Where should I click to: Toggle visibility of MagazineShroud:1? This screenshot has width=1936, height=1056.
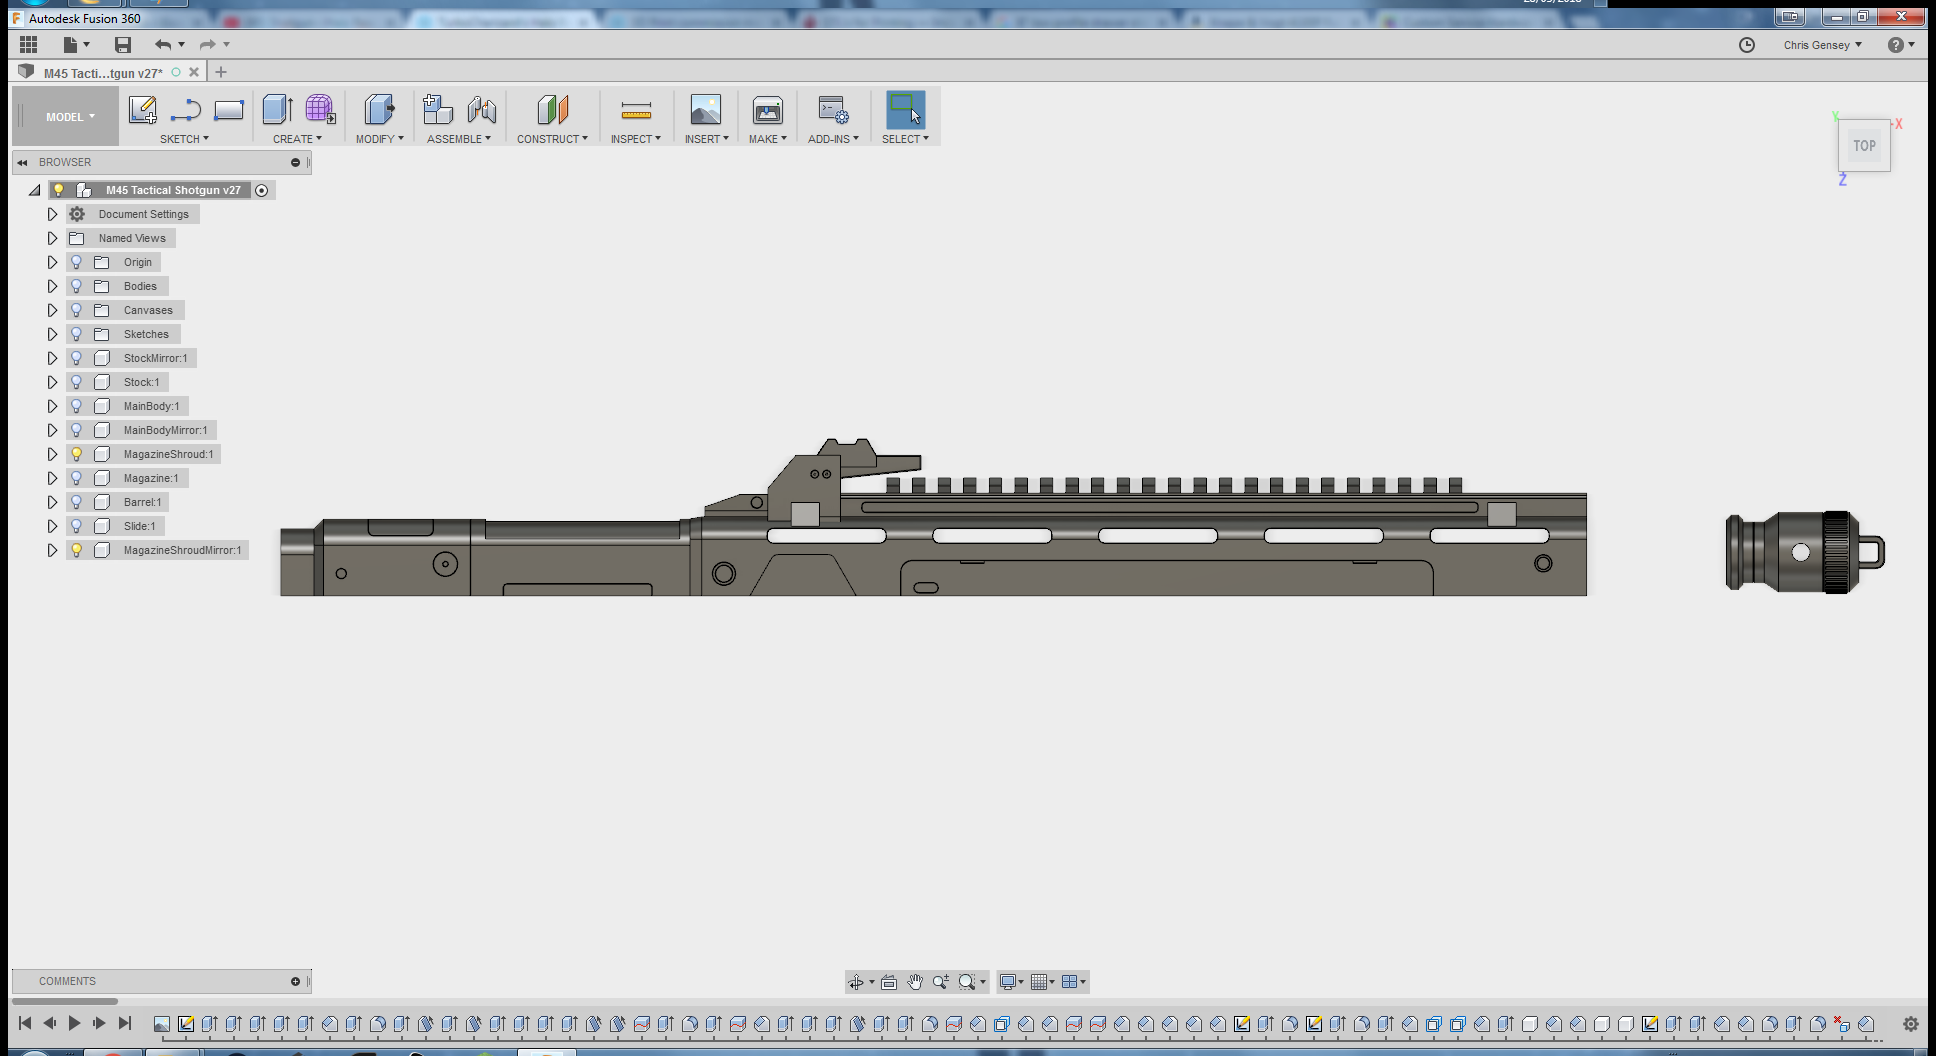[x=77, y=454]
